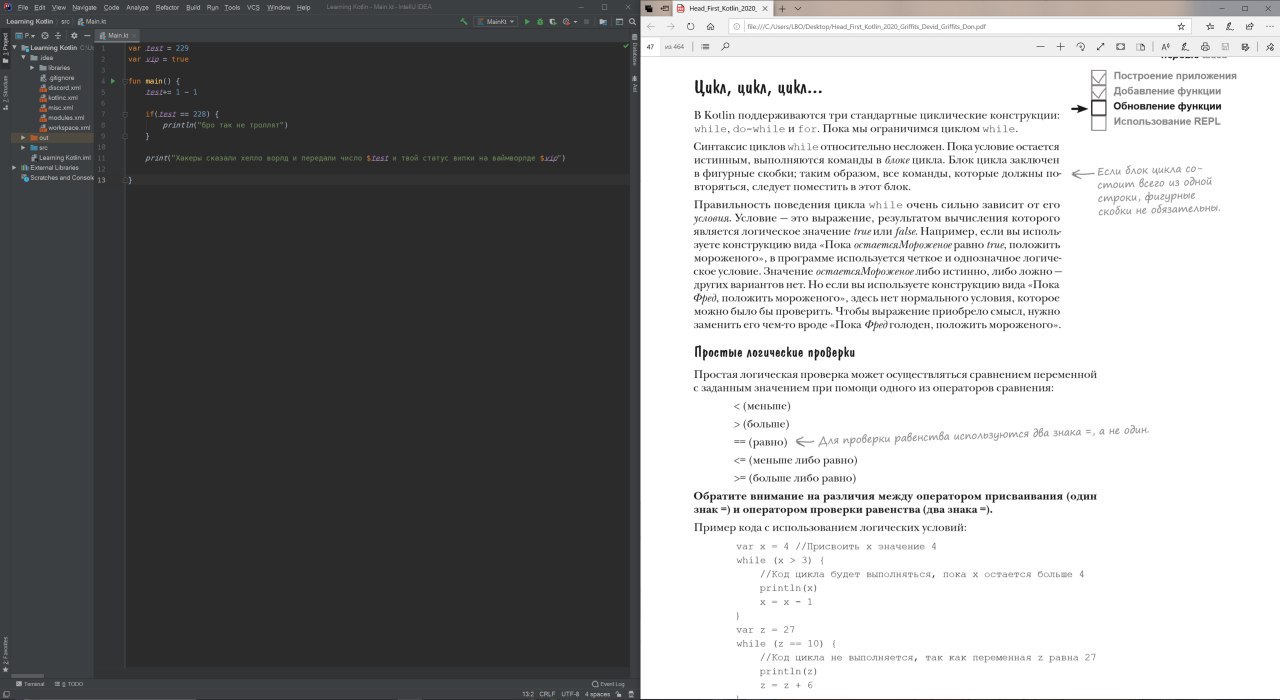This screenshot has height=700, width=1280.
Task: Open the File menu in IntelliJ
Action: click(23, 7)
